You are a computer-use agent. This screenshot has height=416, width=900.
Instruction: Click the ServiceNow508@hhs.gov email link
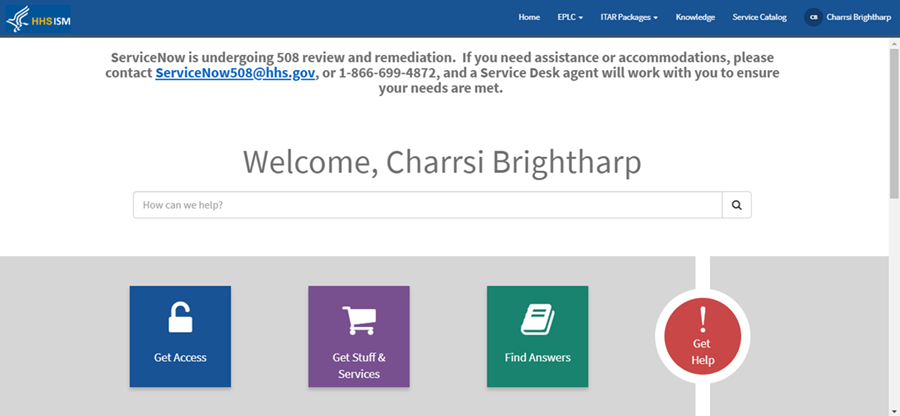(236, 73)
